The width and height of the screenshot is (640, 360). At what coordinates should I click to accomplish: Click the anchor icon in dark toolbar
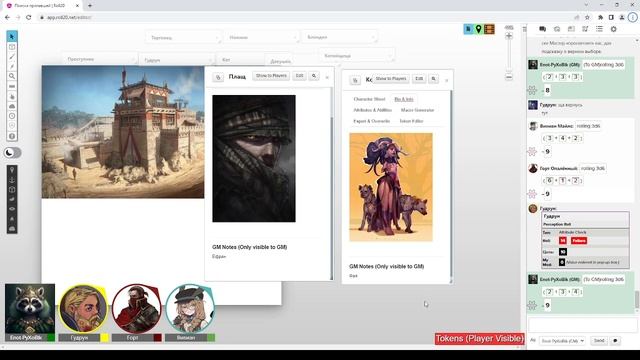[x=12, y=180]
